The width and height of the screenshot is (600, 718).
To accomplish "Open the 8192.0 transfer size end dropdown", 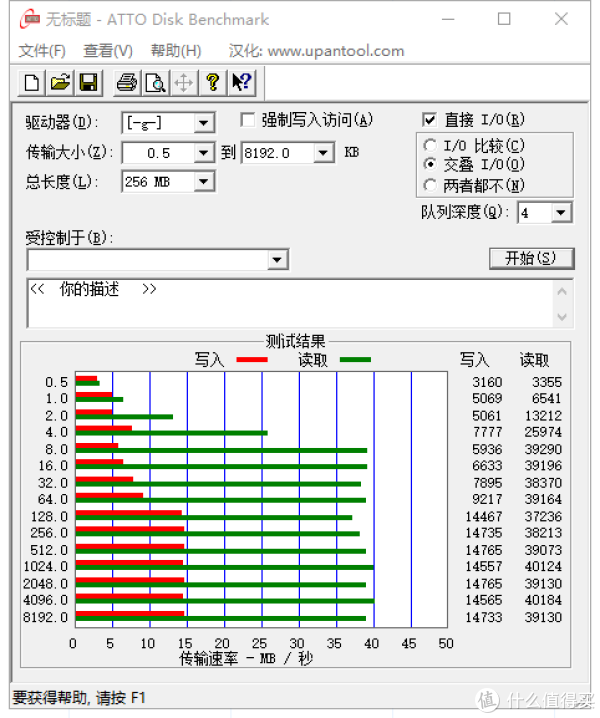I will point(323,152).
